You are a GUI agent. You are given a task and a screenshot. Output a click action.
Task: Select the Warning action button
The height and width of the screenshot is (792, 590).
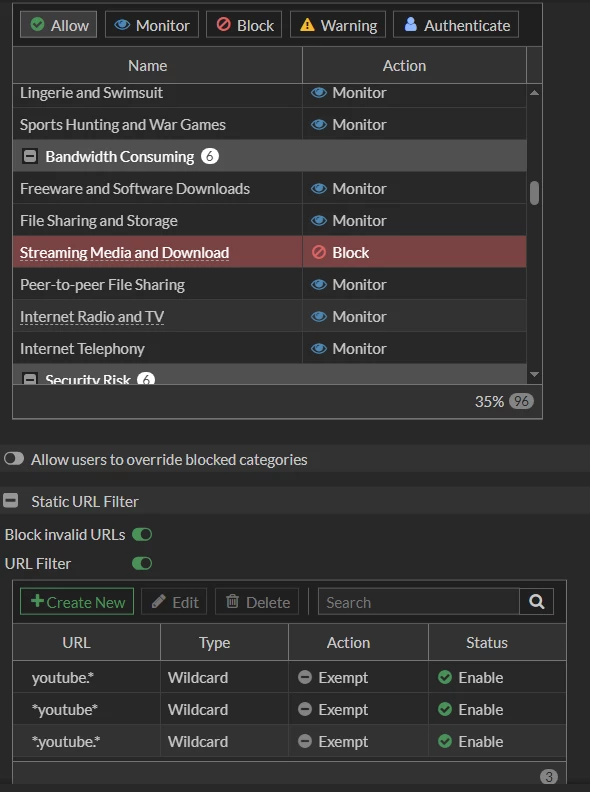338,25
